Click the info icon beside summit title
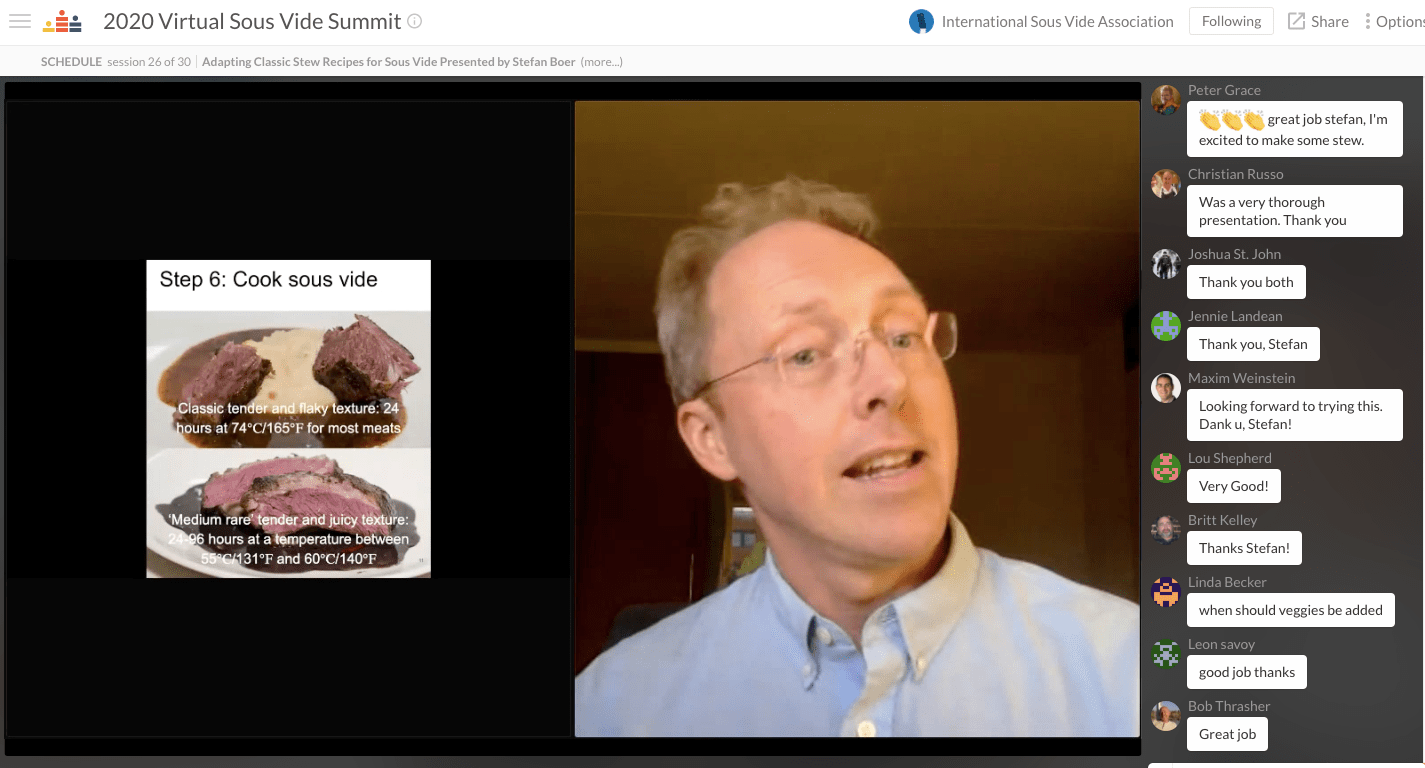Image resolution: width=1425 pixels, height=768 pixels. pos(415,21)
